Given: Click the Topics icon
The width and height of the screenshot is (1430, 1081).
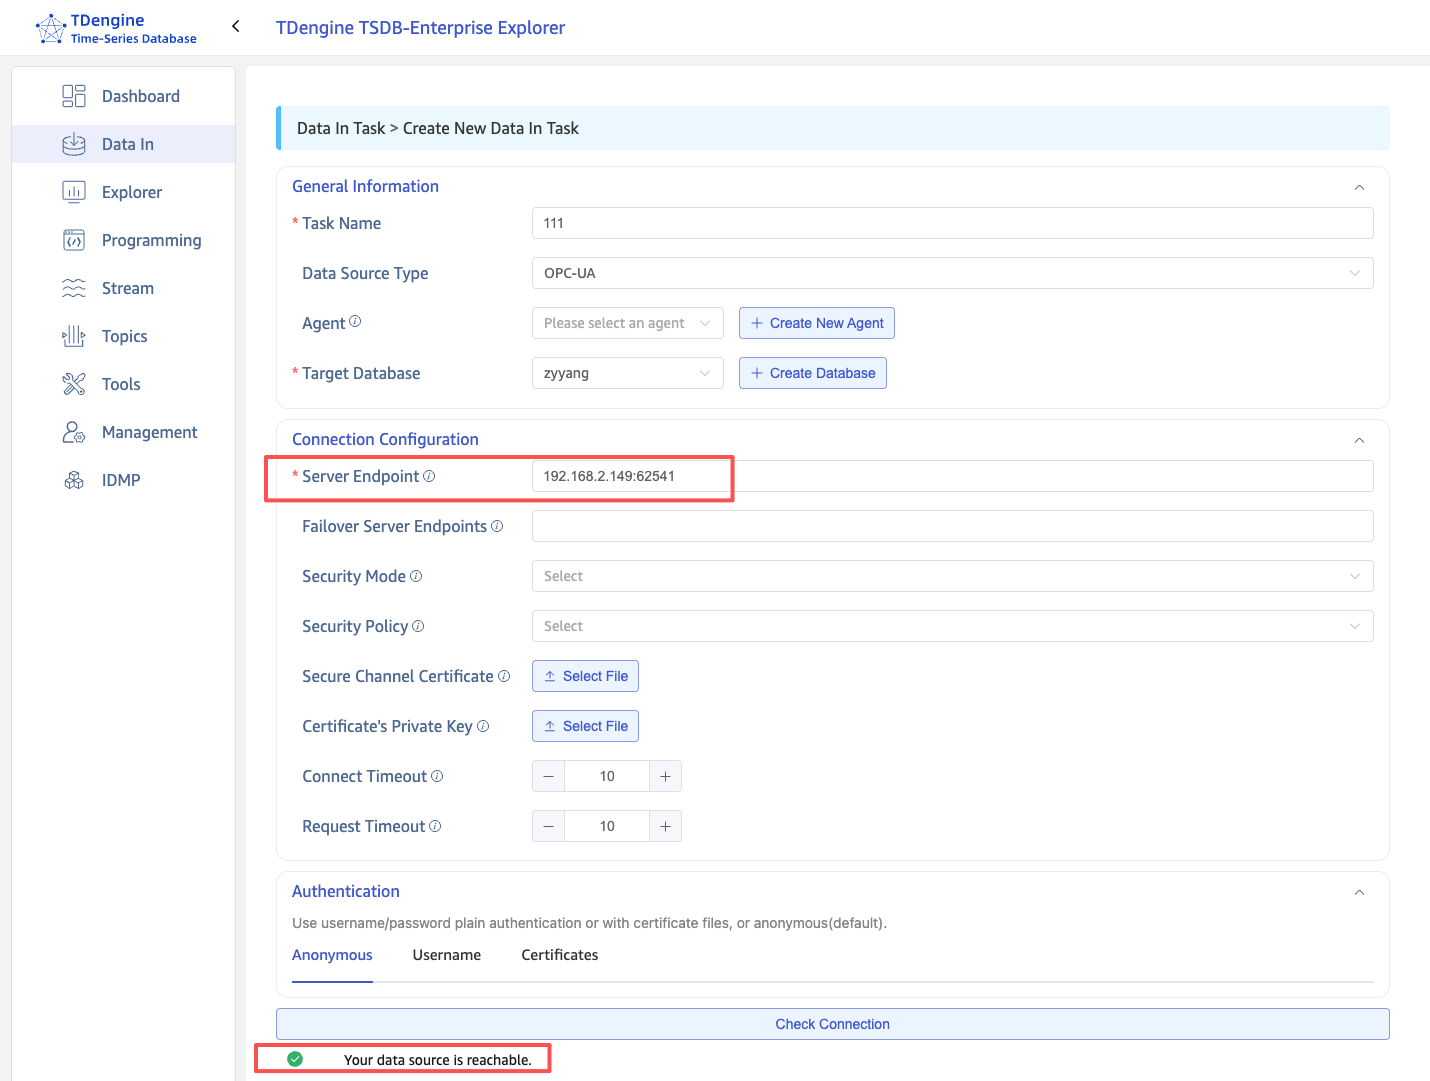Looking at the screenshot, I should 74,336.
